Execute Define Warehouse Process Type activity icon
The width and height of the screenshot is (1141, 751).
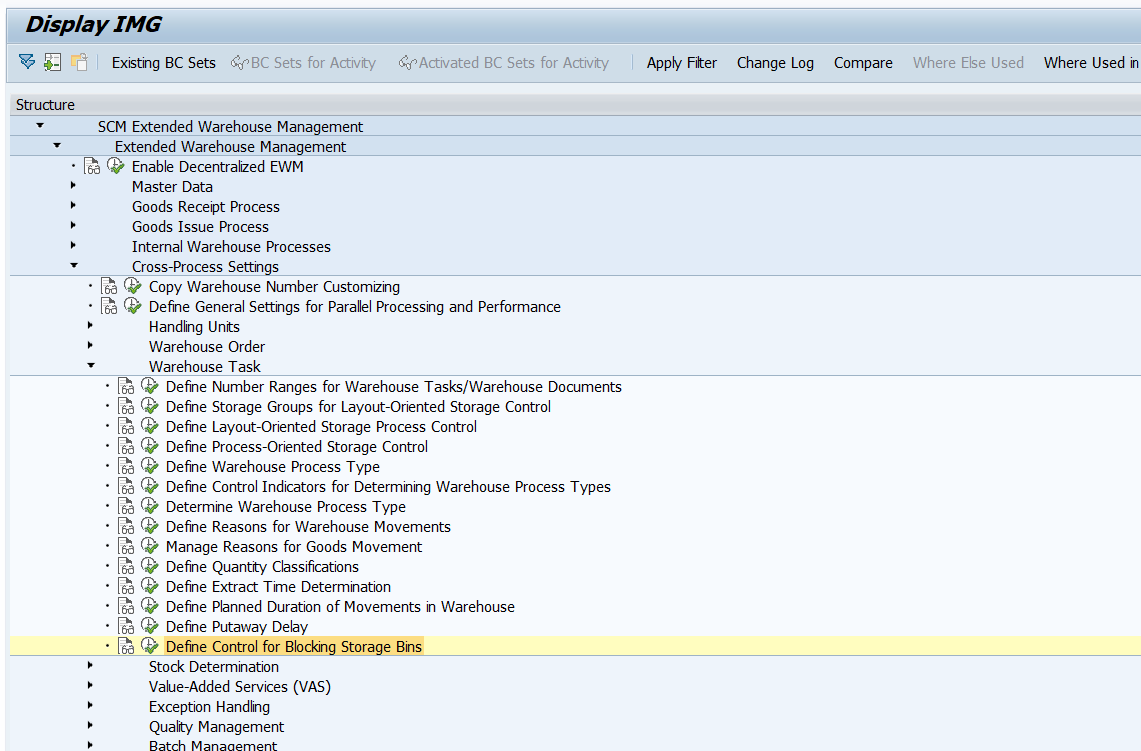(x=149, y=466)
